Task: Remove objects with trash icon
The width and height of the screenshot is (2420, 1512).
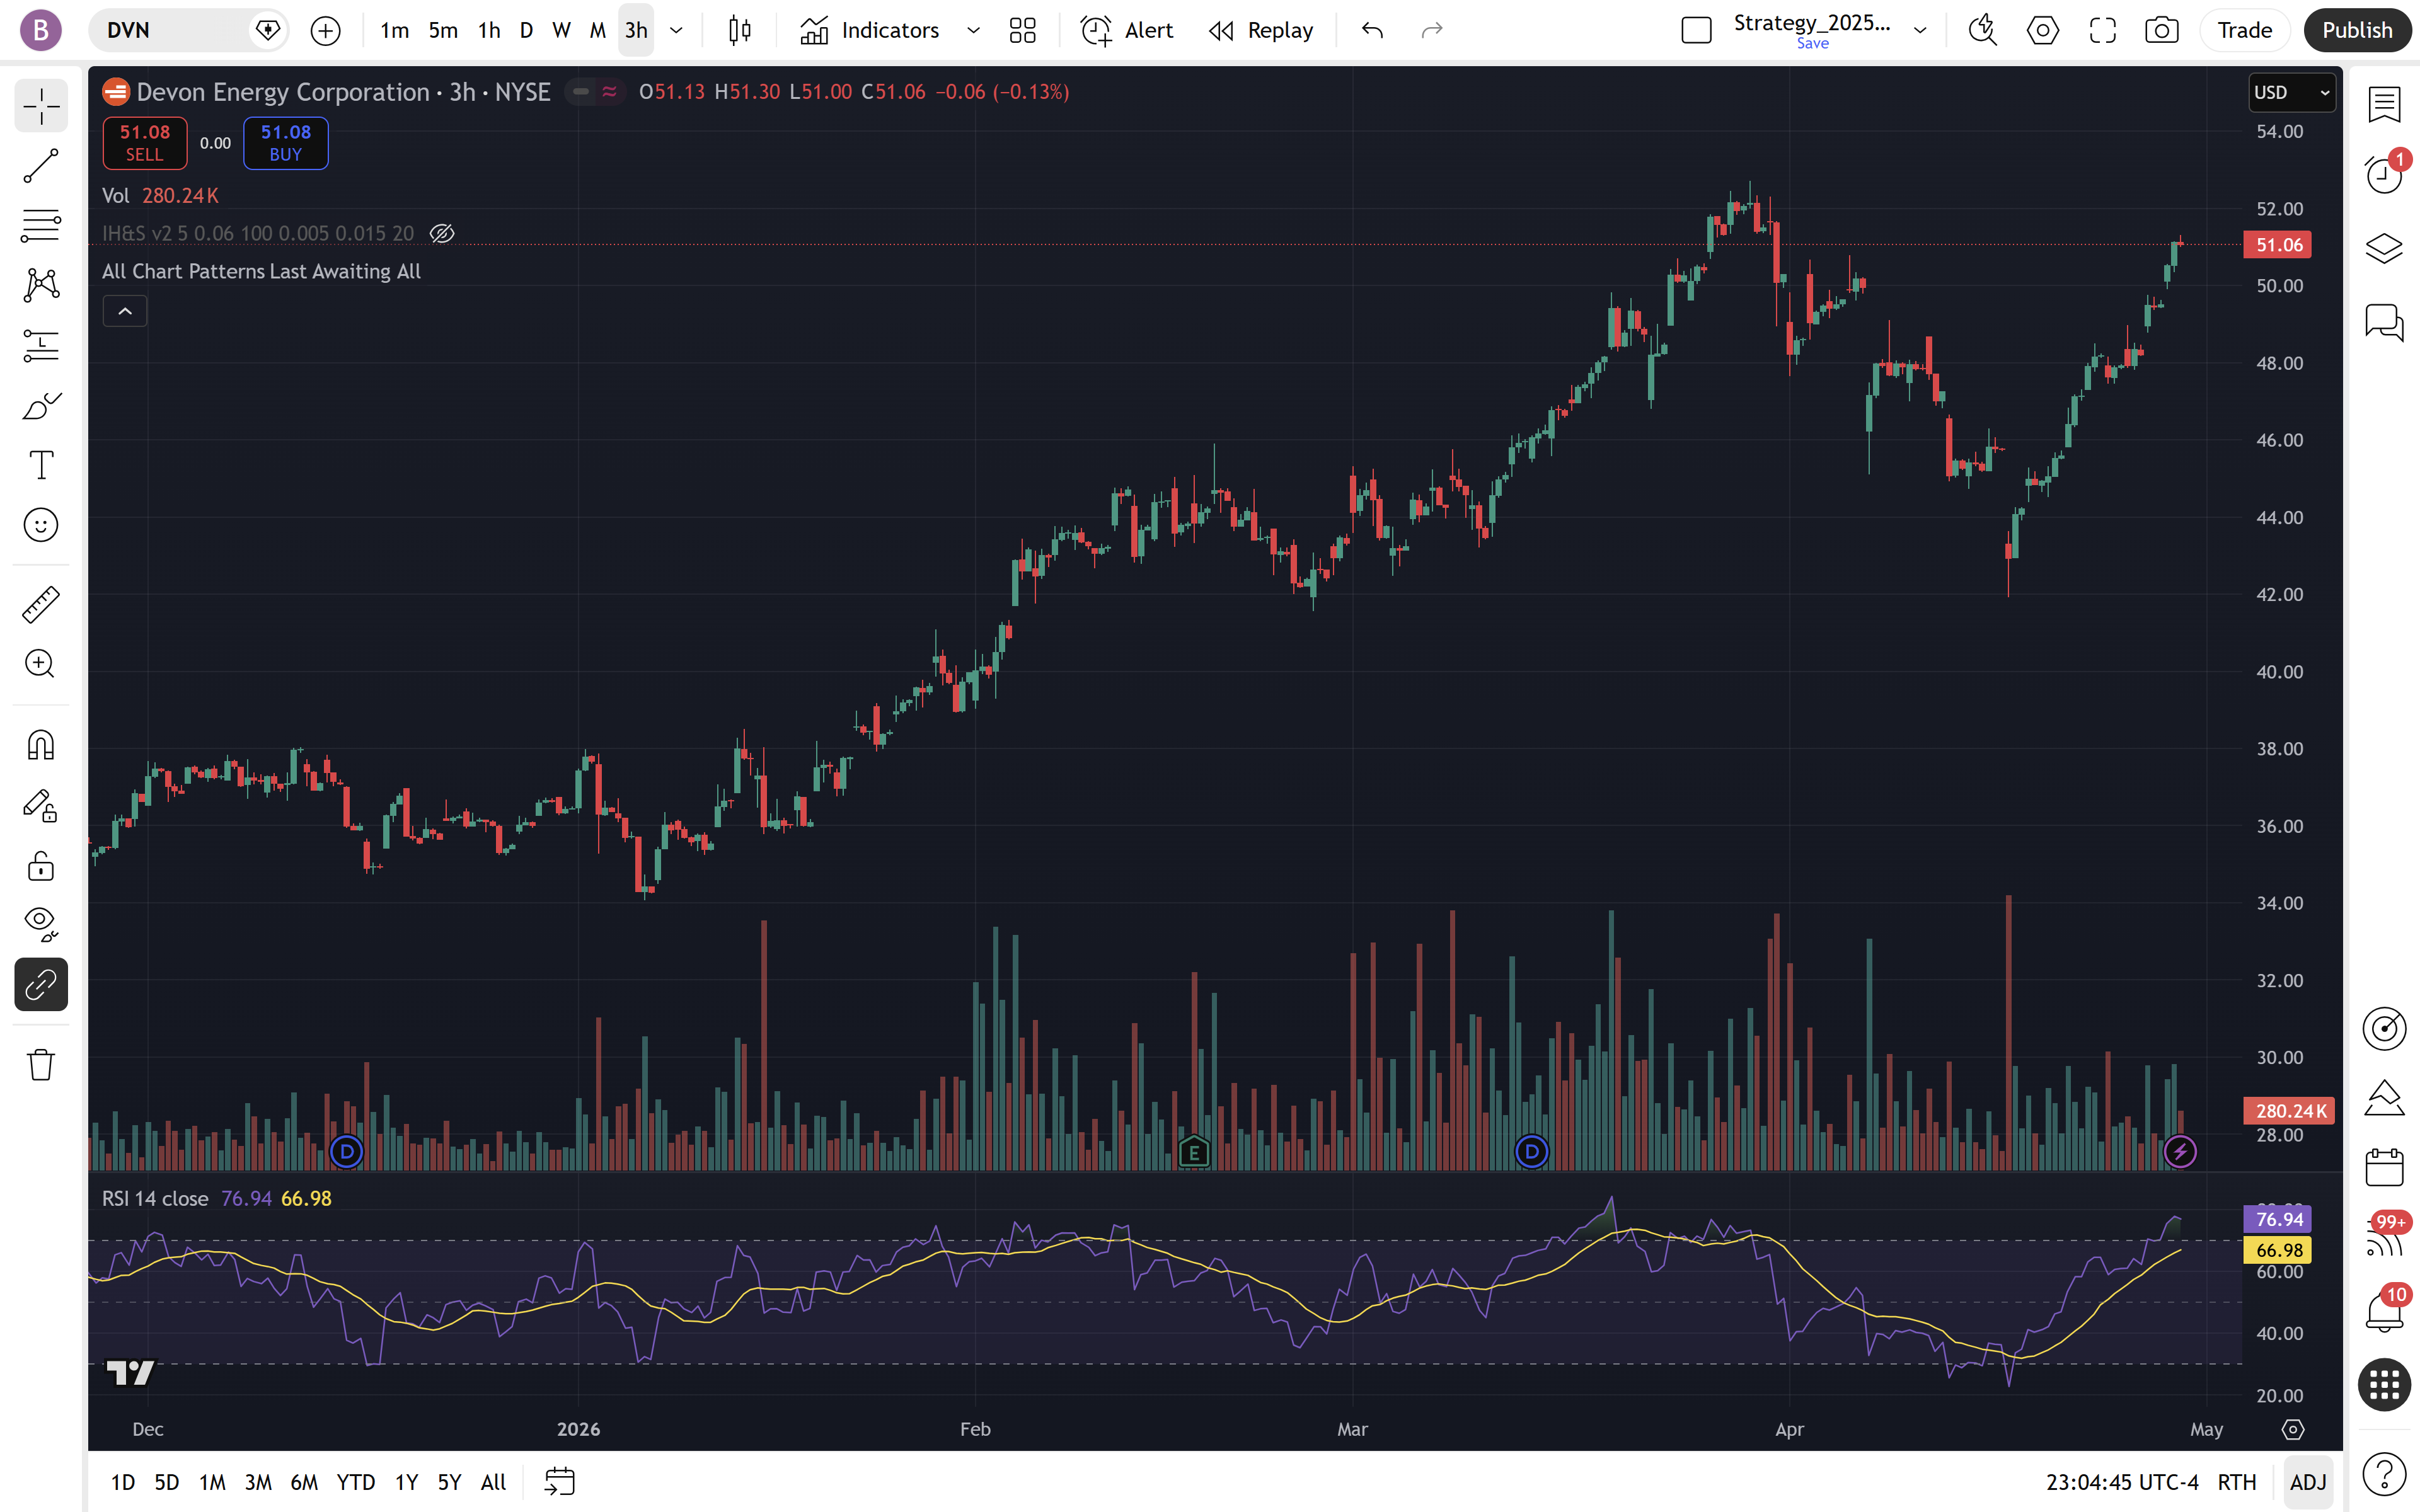Action: click(41, 1065)
